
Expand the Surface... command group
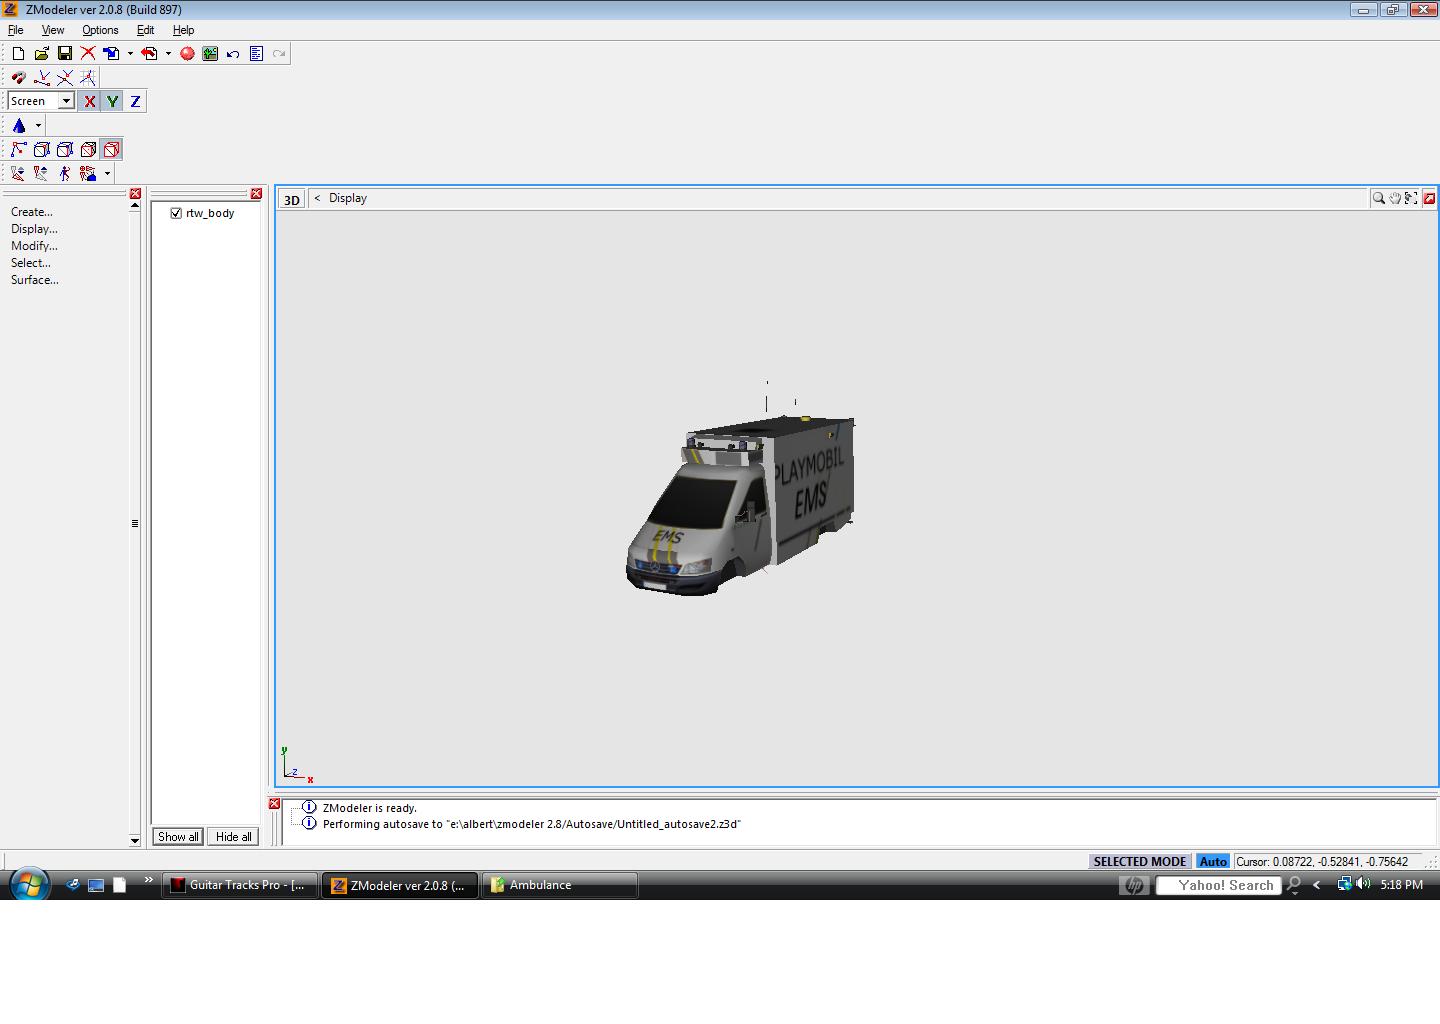35,280
